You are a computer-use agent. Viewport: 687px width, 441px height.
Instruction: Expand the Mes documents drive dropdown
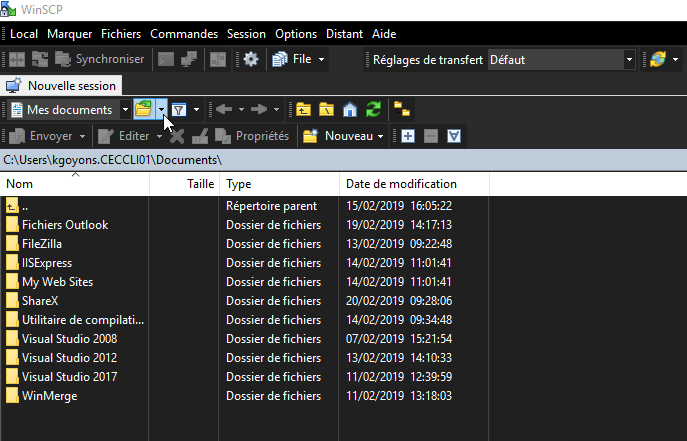coord(124,109)
